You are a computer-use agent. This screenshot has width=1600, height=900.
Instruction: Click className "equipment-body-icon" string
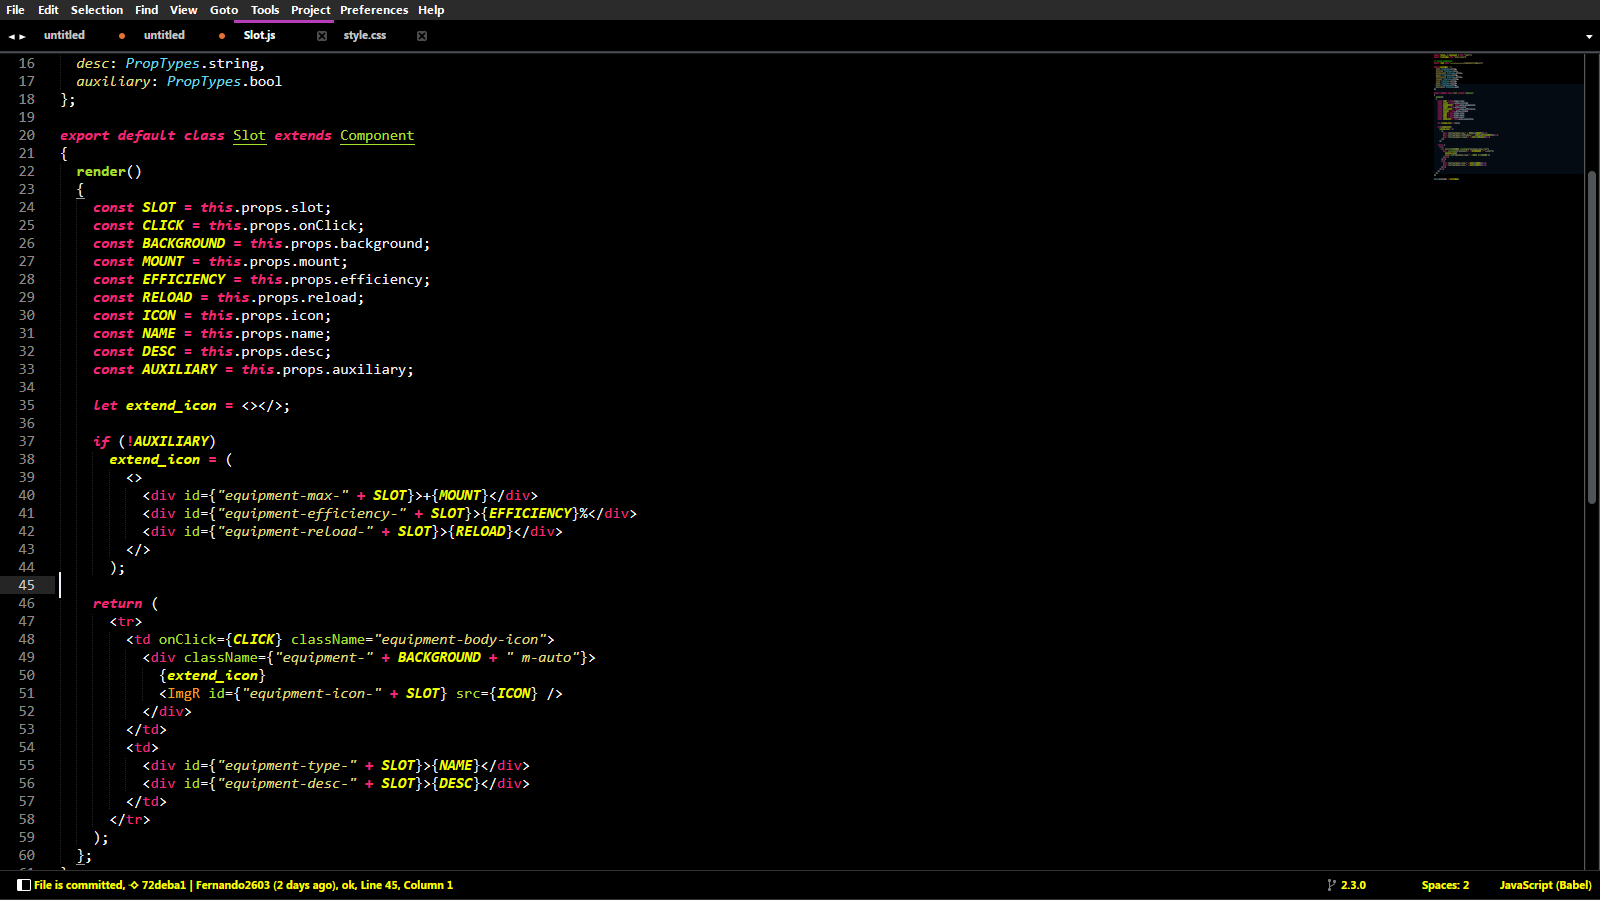click(460, 639)
